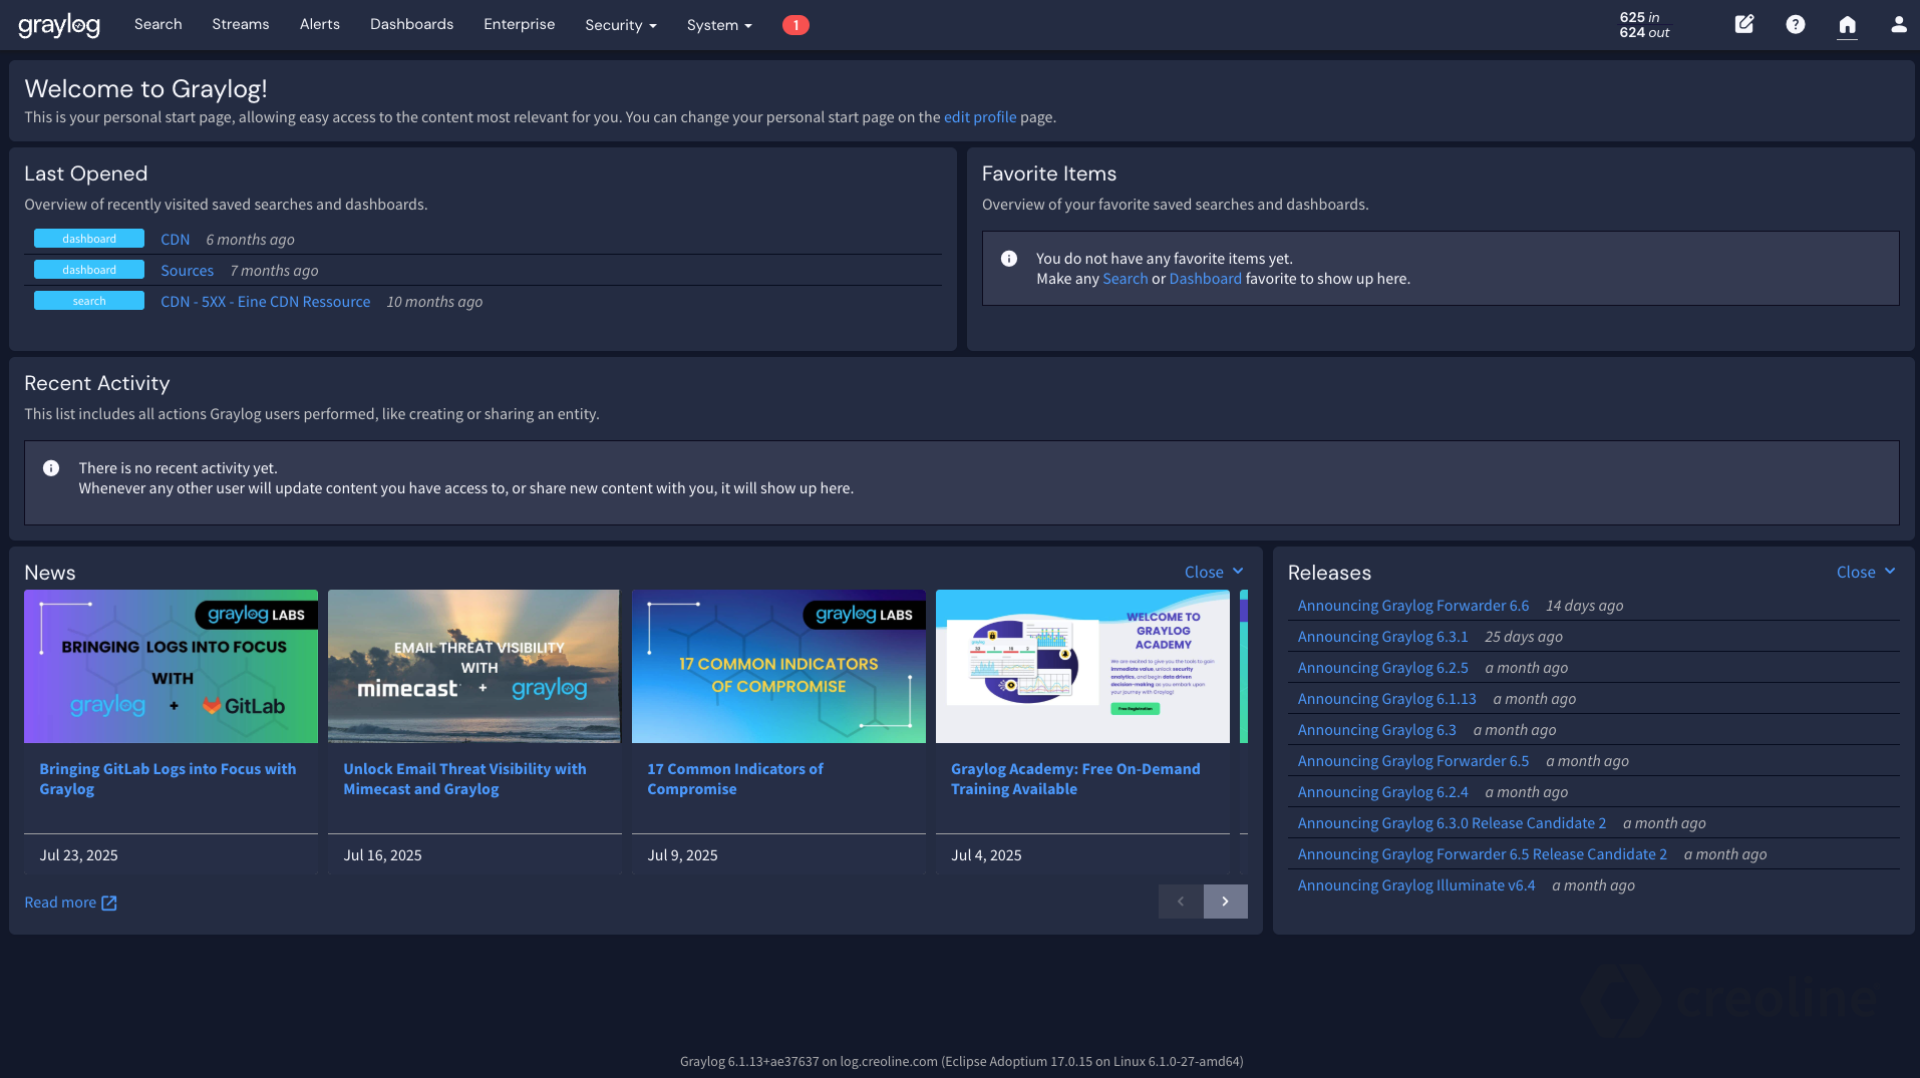Show previous news items with left arrow
Image resolution: width=1920 pixels, height=1078 pixels.
point(1181,901)
